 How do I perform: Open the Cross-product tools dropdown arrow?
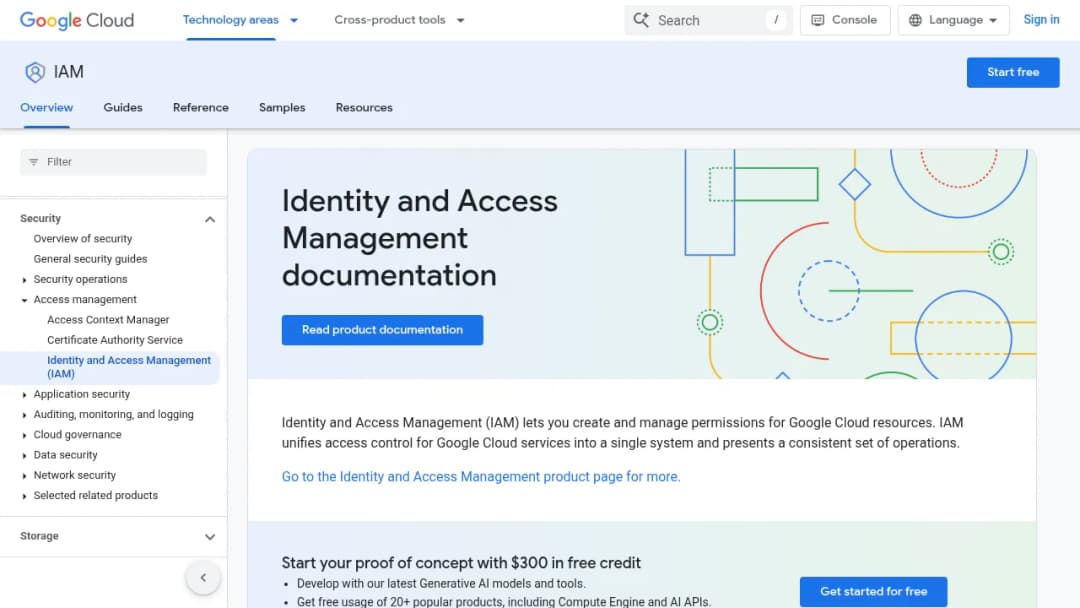[461, 21]
